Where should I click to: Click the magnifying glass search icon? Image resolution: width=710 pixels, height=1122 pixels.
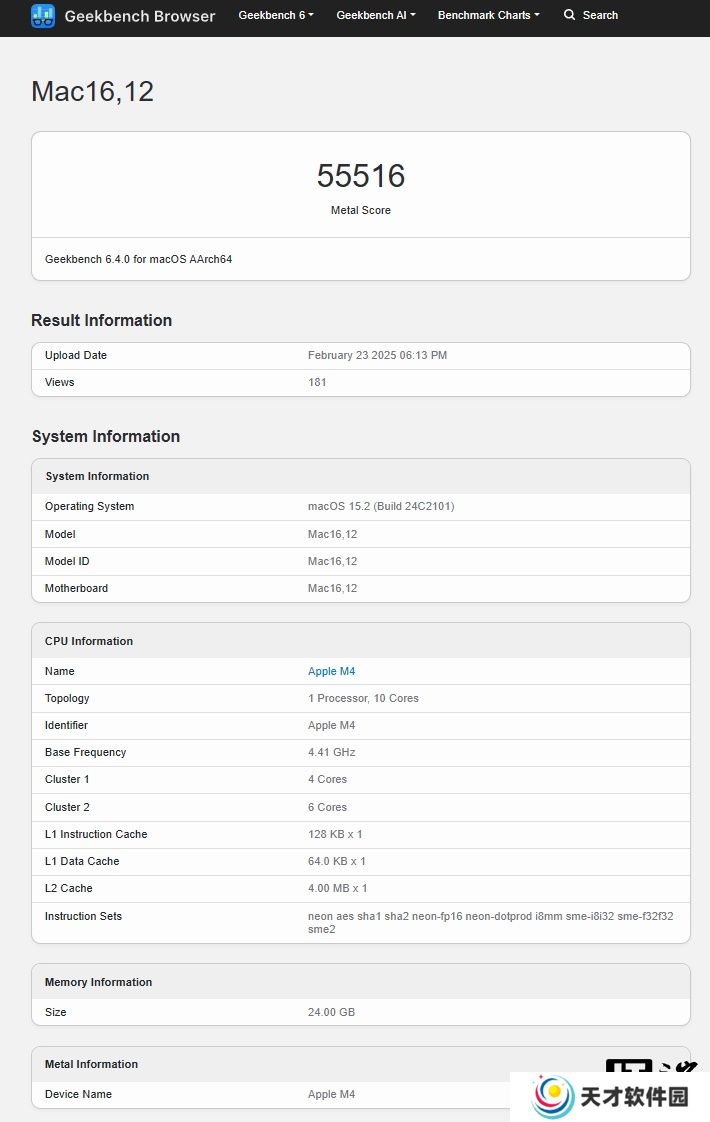coord(569,15)
